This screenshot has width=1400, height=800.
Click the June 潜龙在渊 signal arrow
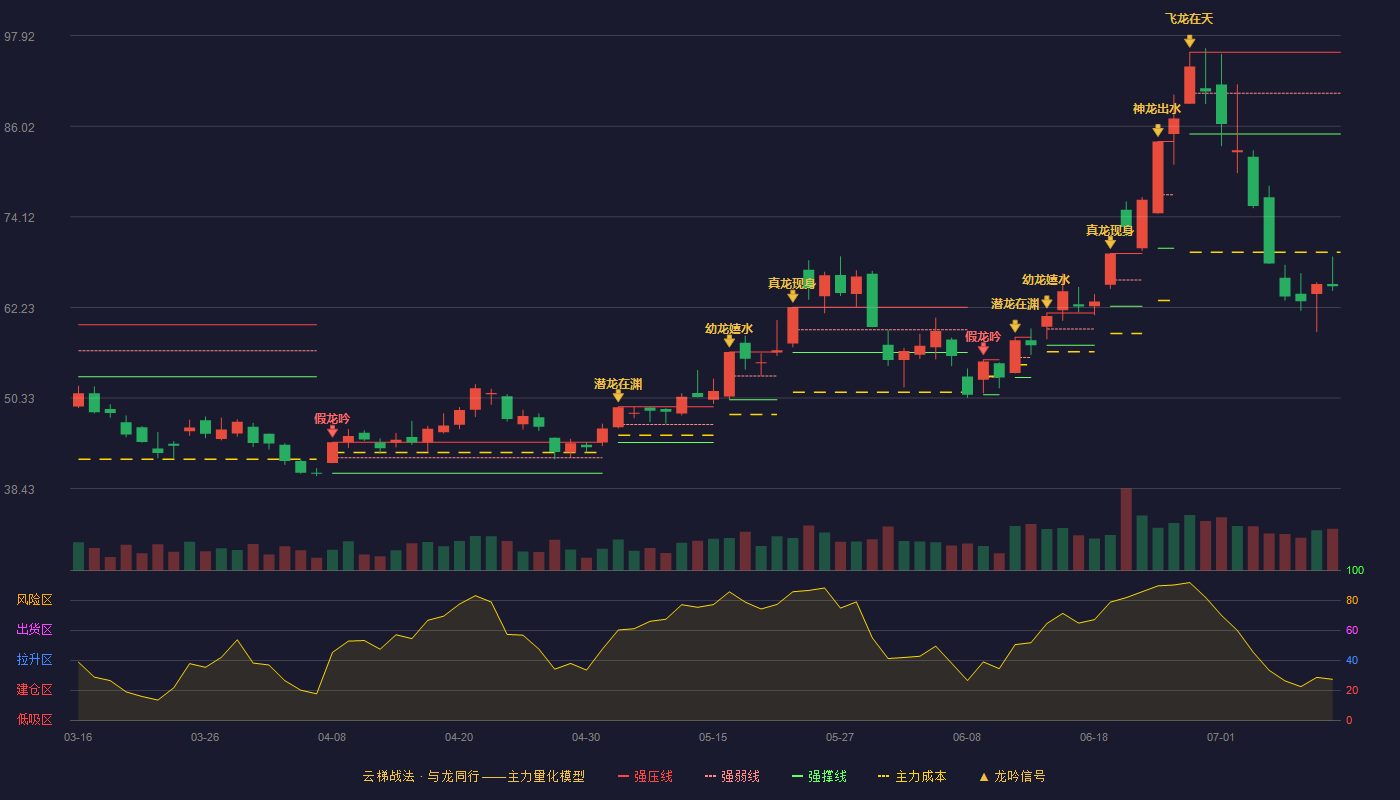1015,326
